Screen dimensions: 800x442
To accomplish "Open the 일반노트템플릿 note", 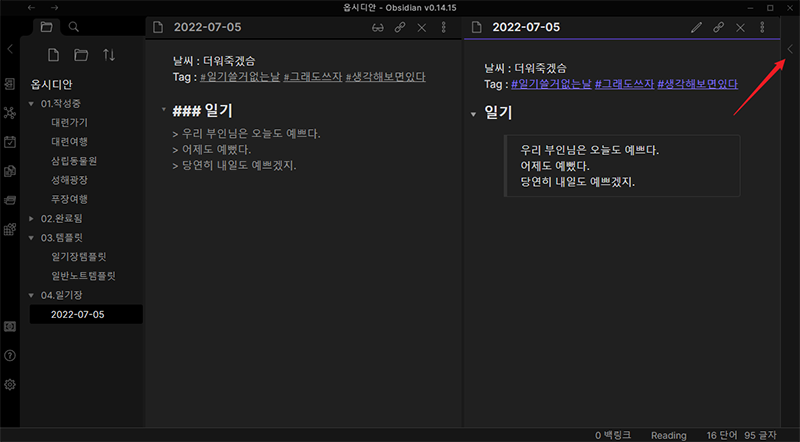I will pos(86,276).
